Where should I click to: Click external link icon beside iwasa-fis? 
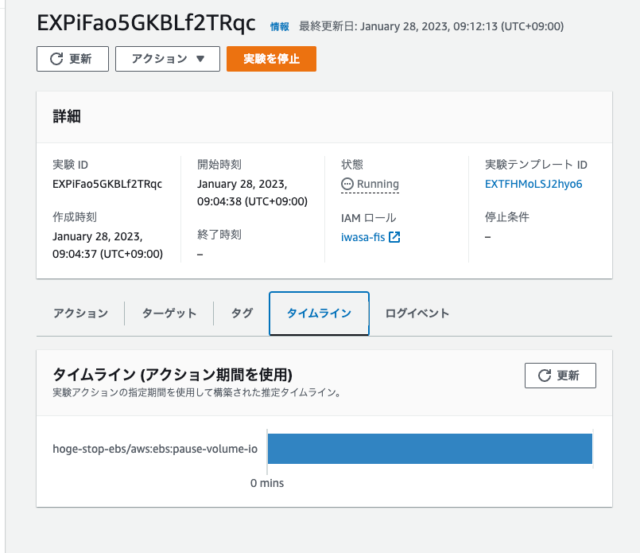394,237
